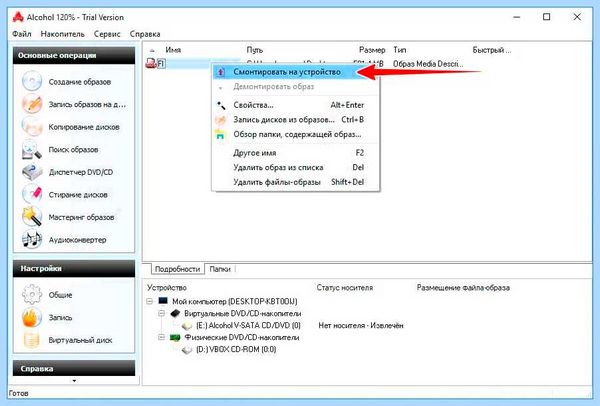The image size is (600, 406).
Task: Collapse the Мой компьютер tree node
Action: 150,301
